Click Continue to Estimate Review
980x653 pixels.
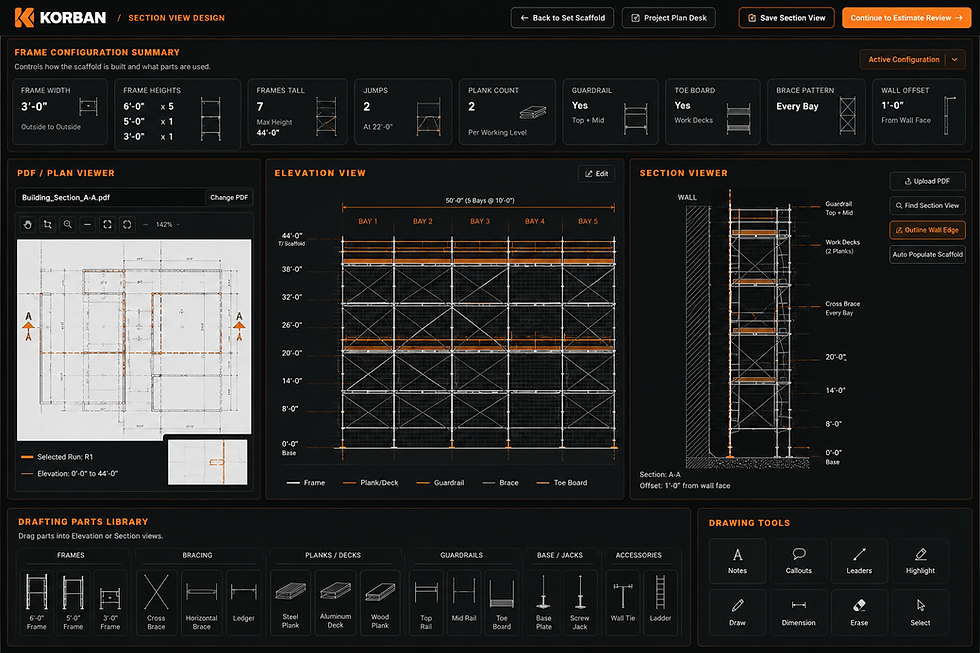pyautogui.click(x=906, y=18)
